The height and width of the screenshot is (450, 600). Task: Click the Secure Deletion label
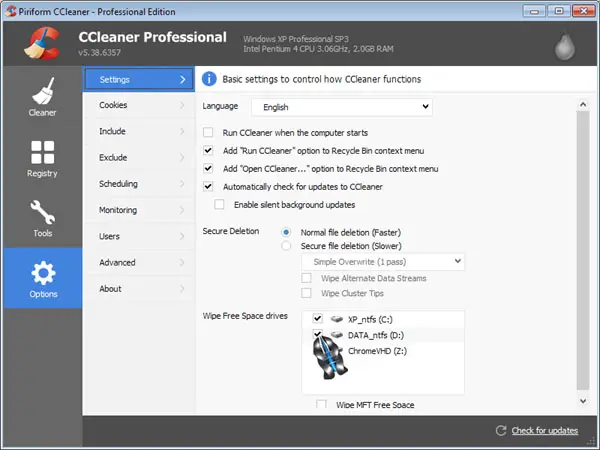[x=231, y=231]
